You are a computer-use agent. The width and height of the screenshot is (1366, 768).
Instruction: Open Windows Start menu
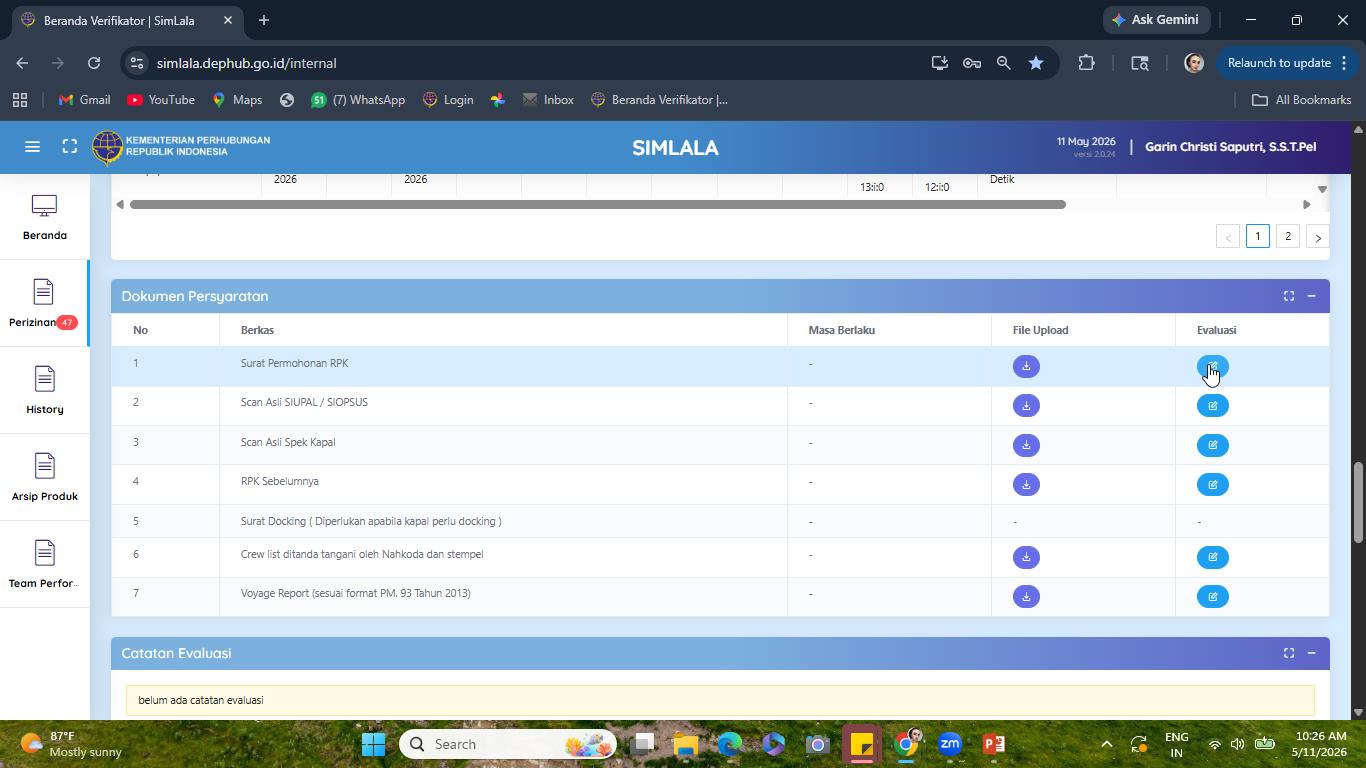click(373, 744)
